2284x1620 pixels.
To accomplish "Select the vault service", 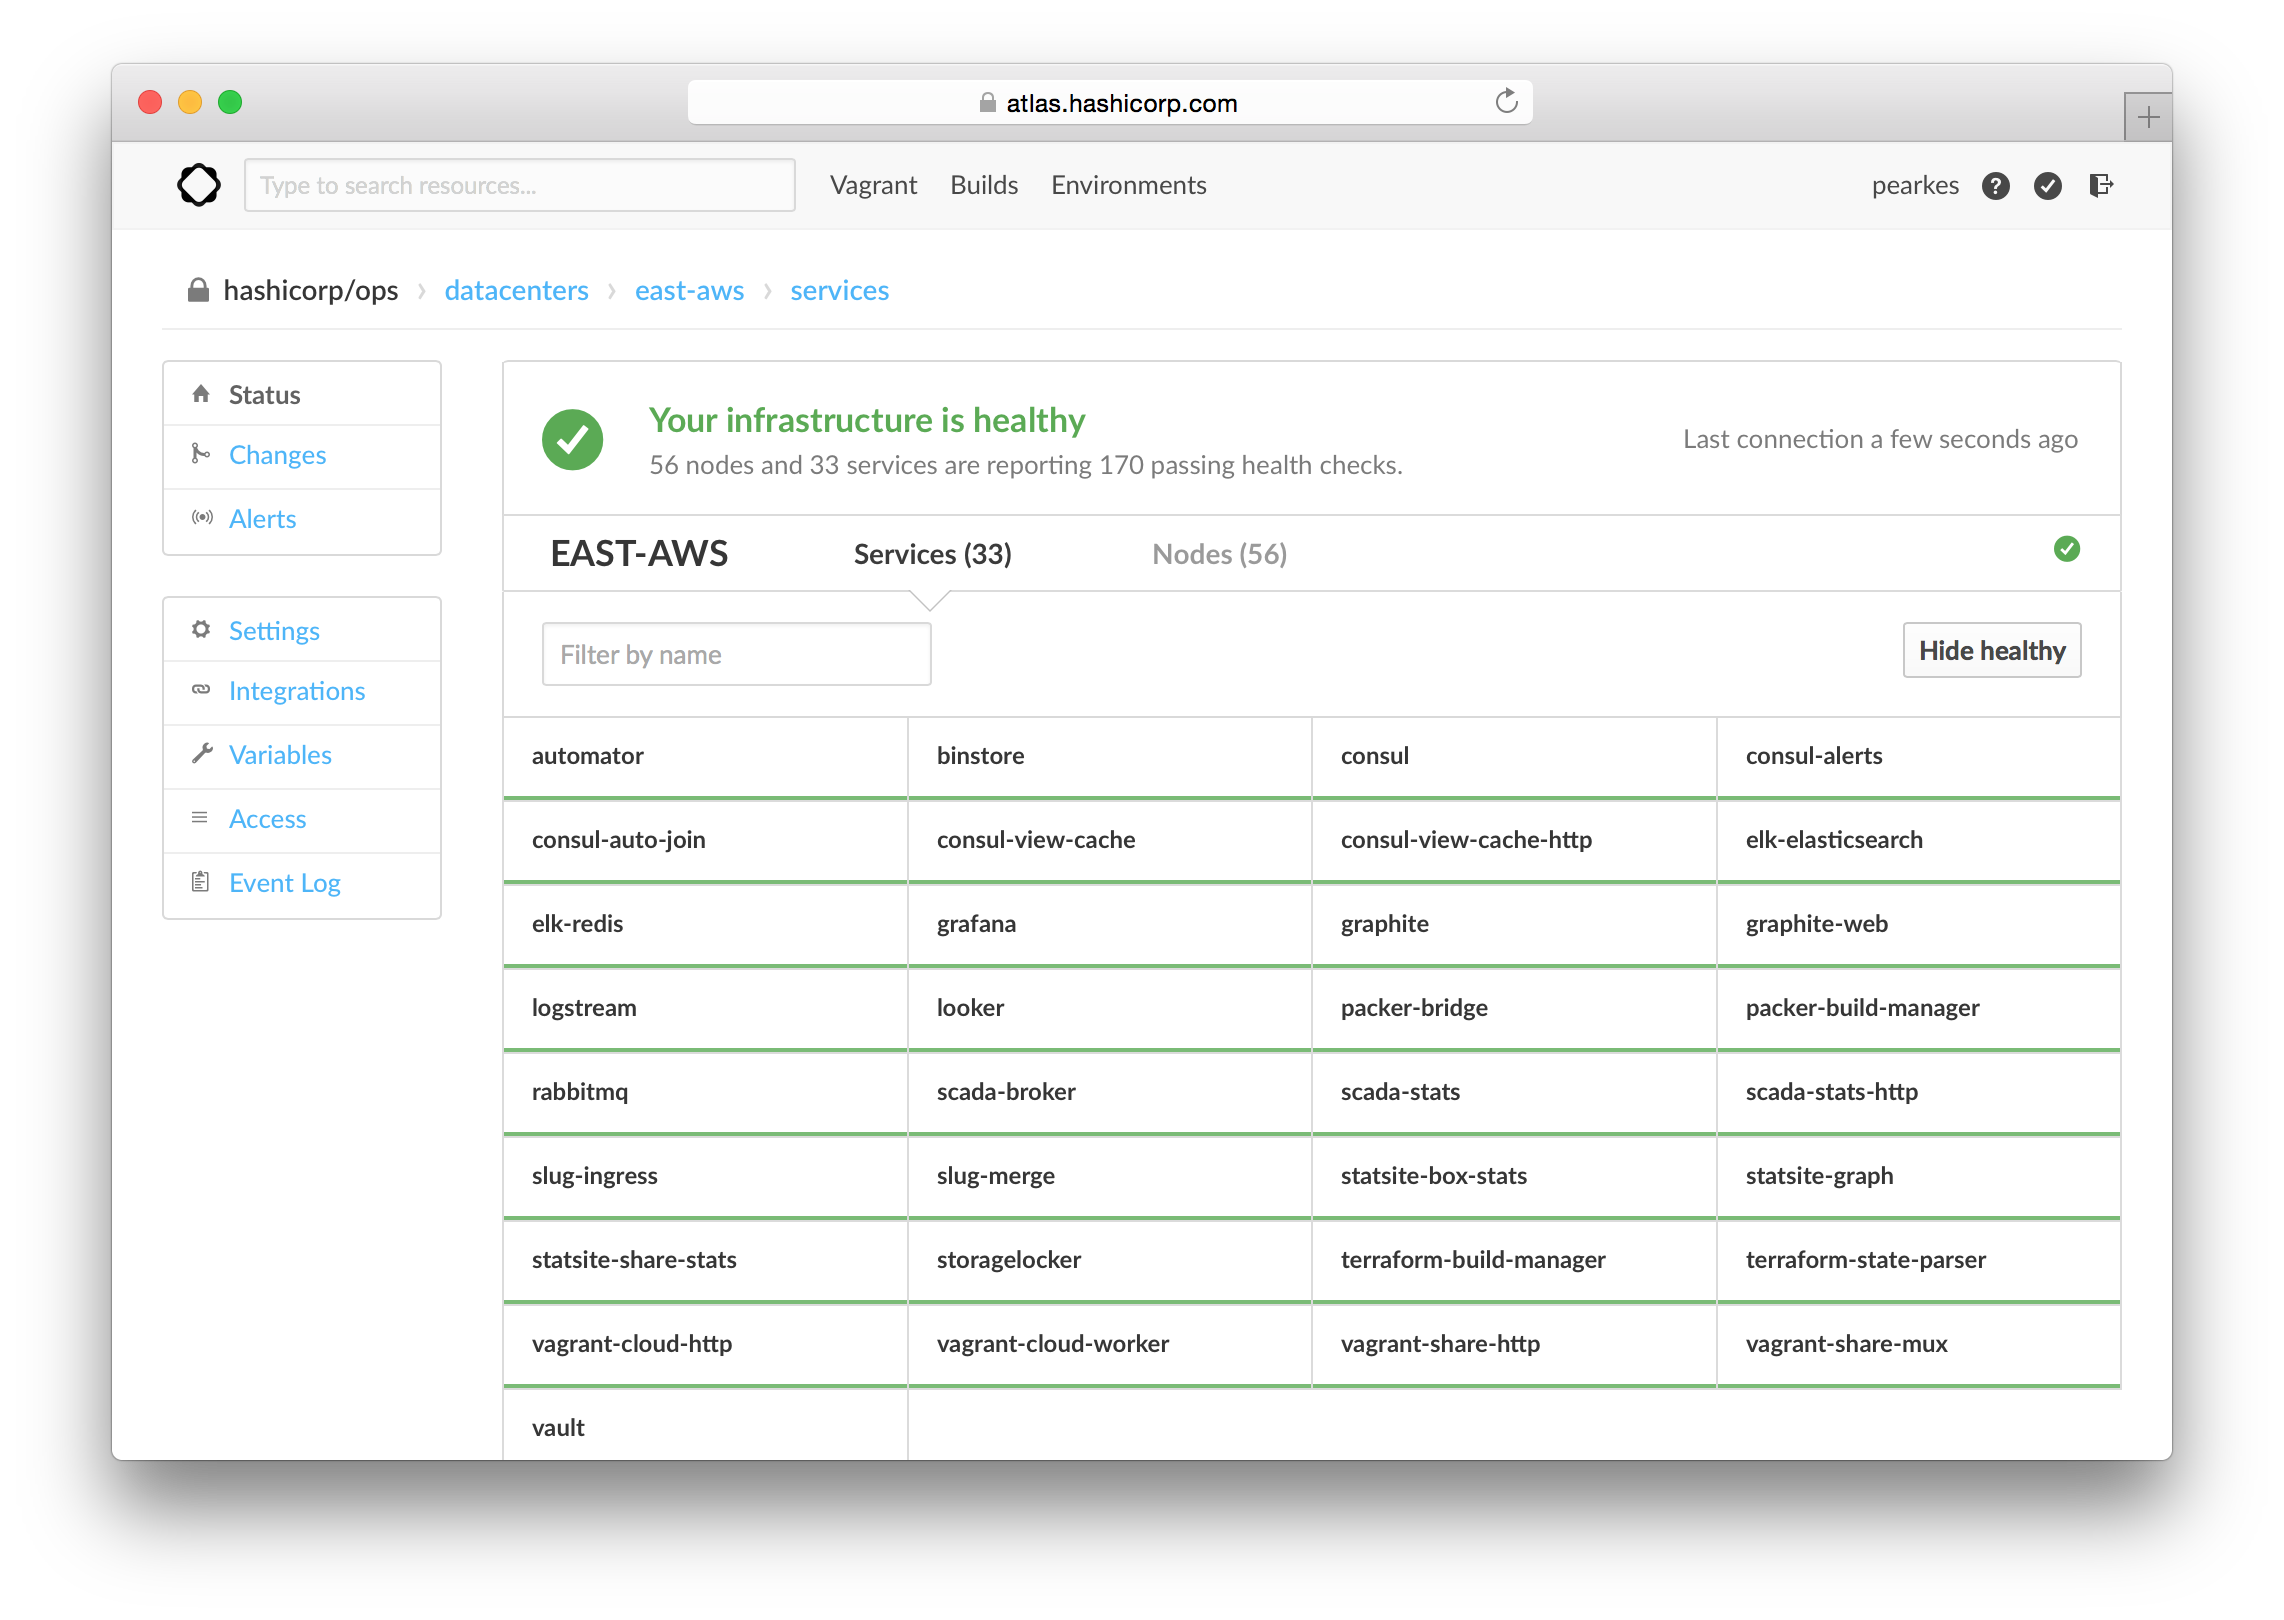I will (x=705, y=1427).
